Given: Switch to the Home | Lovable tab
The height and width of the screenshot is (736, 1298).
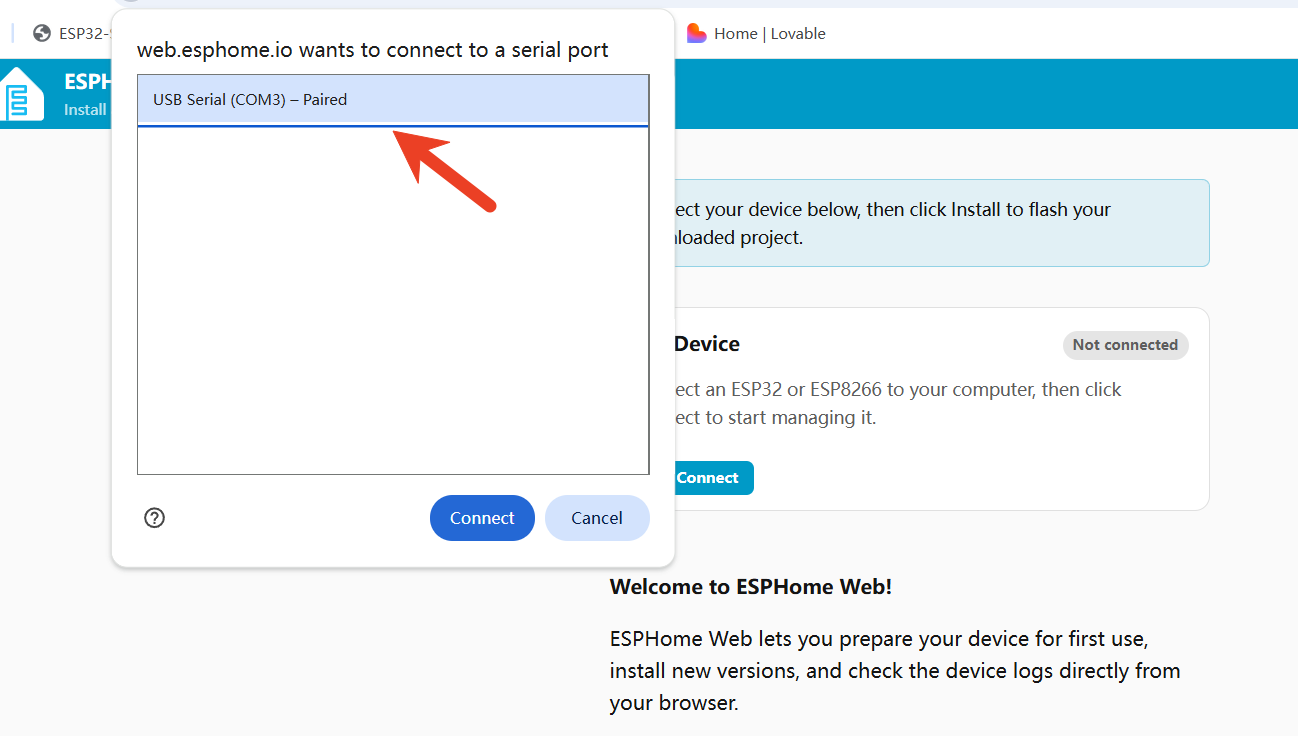Looking at the screenshot, I should (757, 34).
